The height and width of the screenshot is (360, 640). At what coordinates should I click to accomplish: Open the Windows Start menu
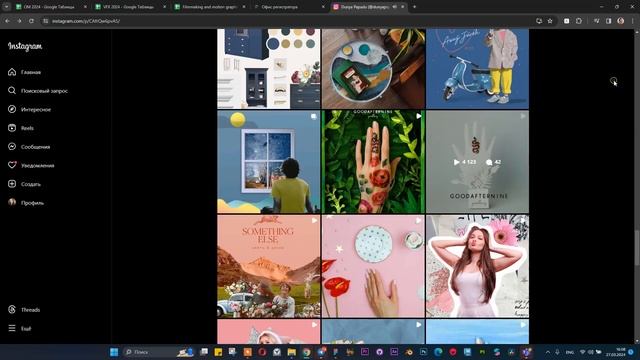pos(114,352)
